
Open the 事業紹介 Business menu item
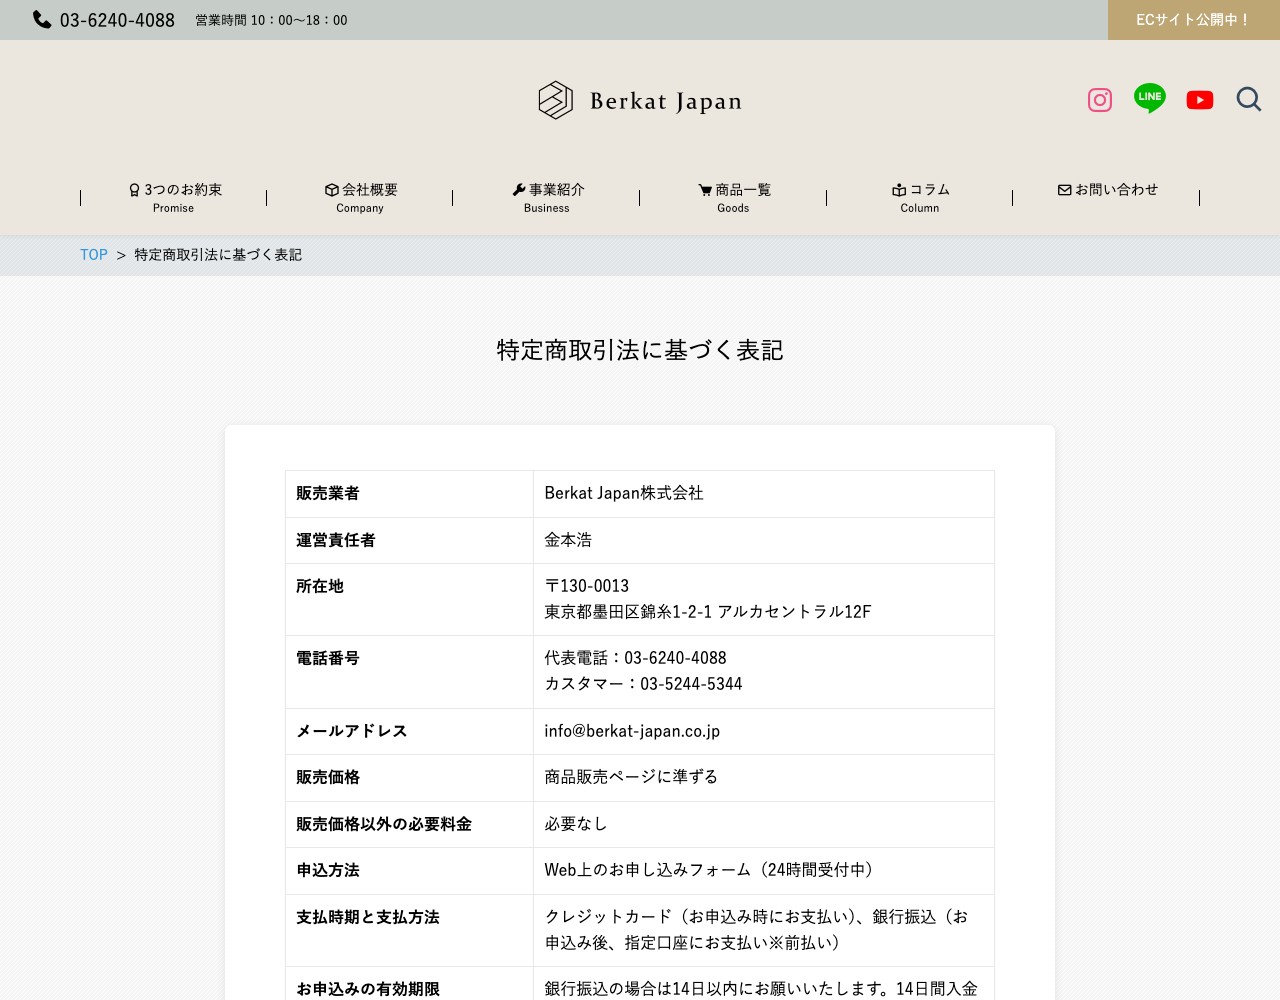click(547, 198)
